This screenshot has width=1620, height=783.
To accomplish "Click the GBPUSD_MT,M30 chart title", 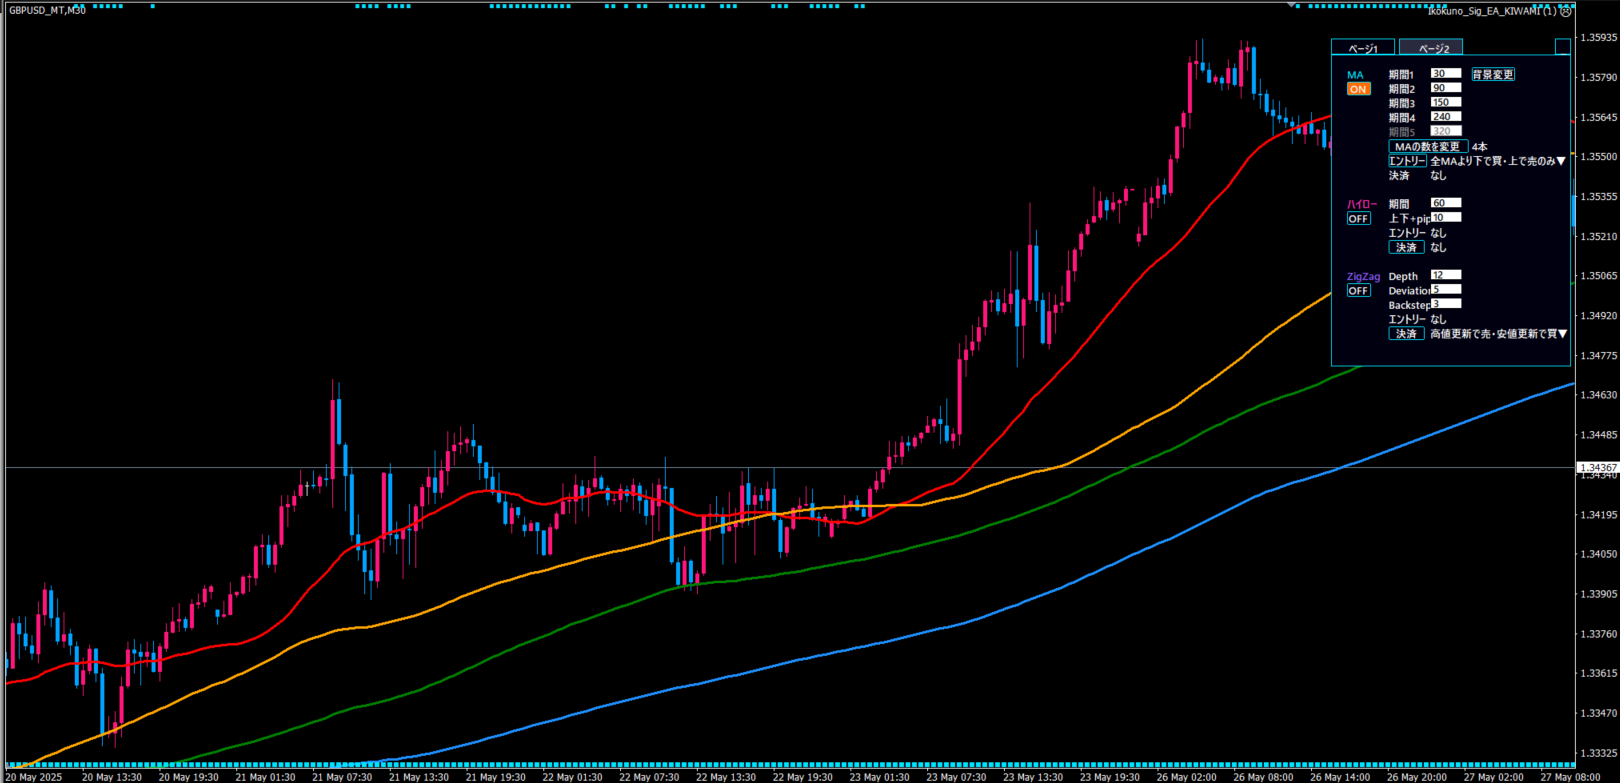I will click(x=48, y=10).
